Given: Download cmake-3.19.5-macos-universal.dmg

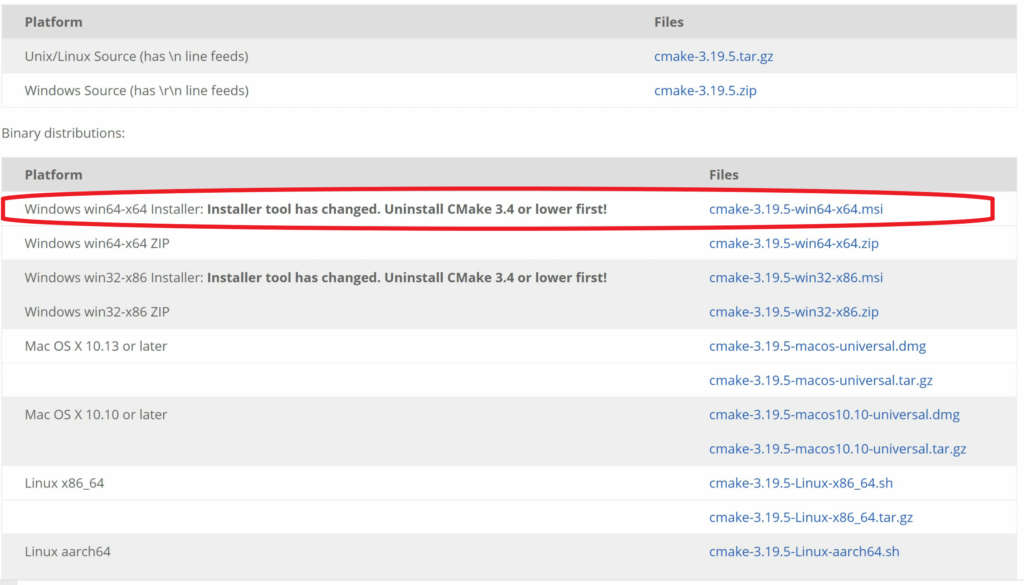Looking at the screenshot, I should 817,346.
